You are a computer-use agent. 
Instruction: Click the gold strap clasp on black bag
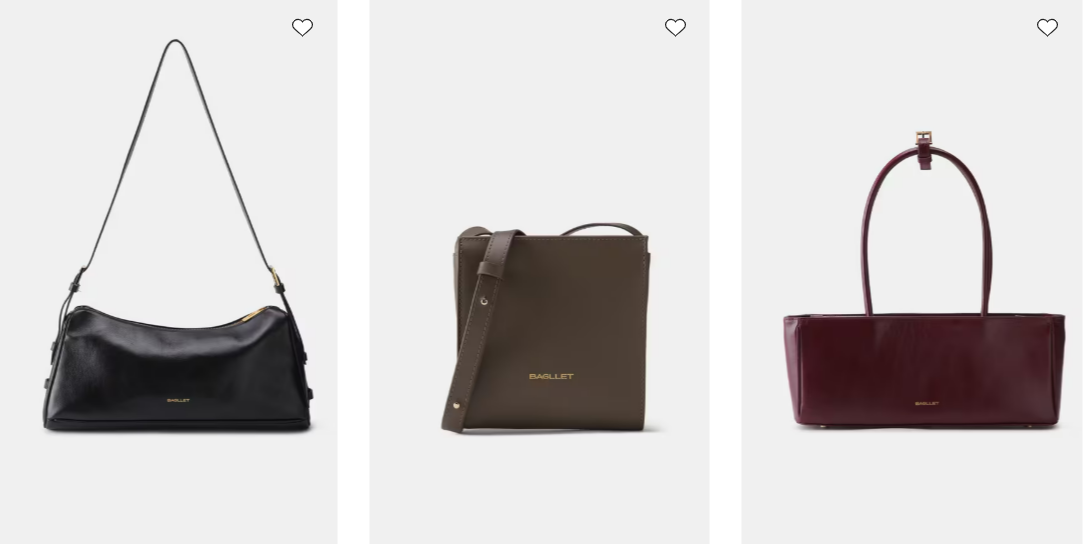pos(276,279)
